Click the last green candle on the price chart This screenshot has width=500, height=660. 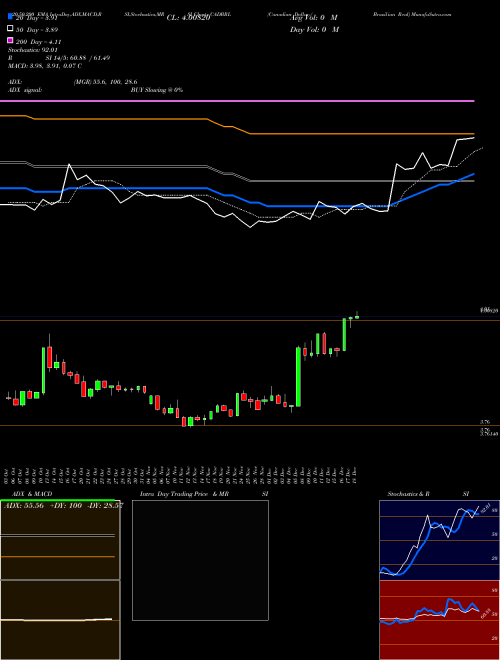click(357, 317)
